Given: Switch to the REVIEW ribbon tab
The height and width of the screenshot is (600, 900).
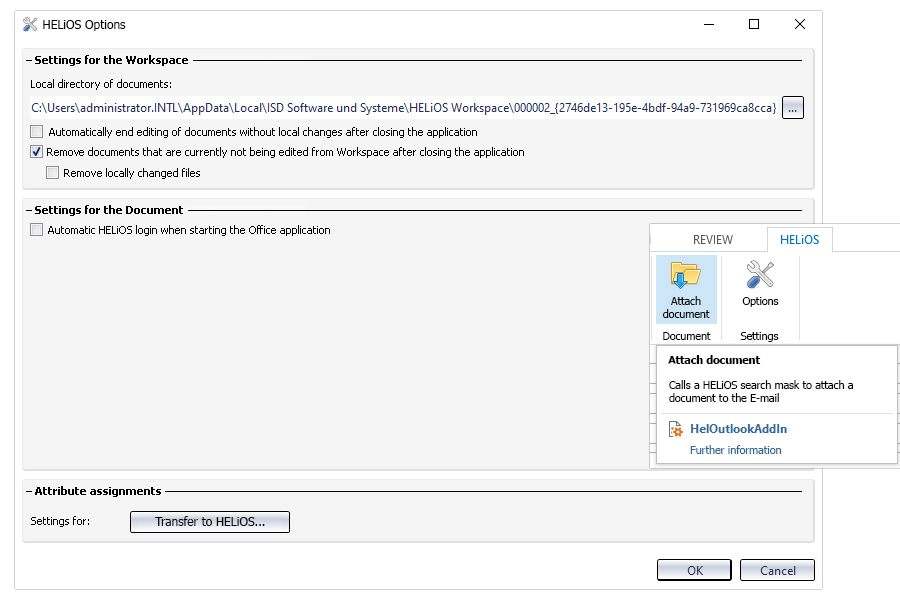Looking at the screenshot, I should point(712,239).
